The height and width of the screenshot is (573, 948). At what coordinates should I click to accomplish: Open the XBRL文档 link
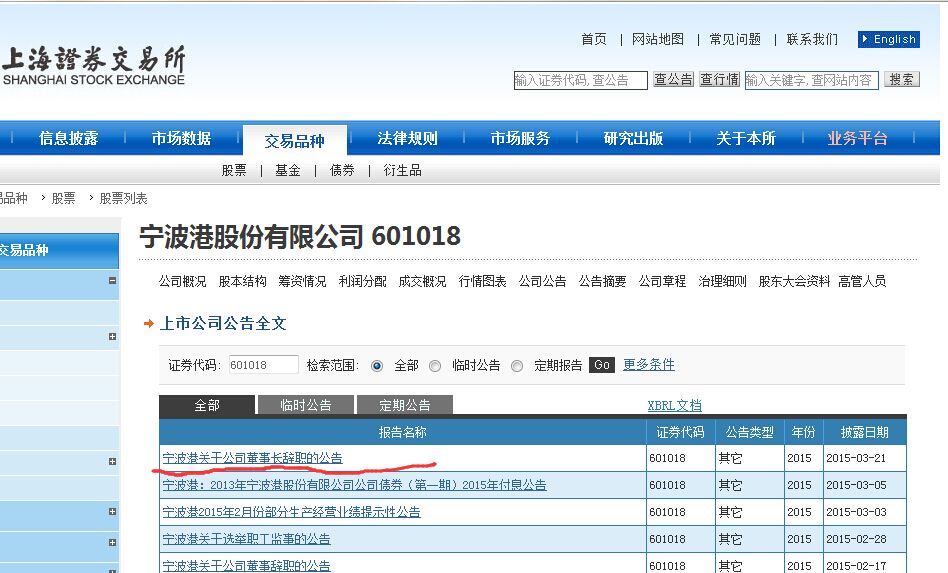pos(675,406)
